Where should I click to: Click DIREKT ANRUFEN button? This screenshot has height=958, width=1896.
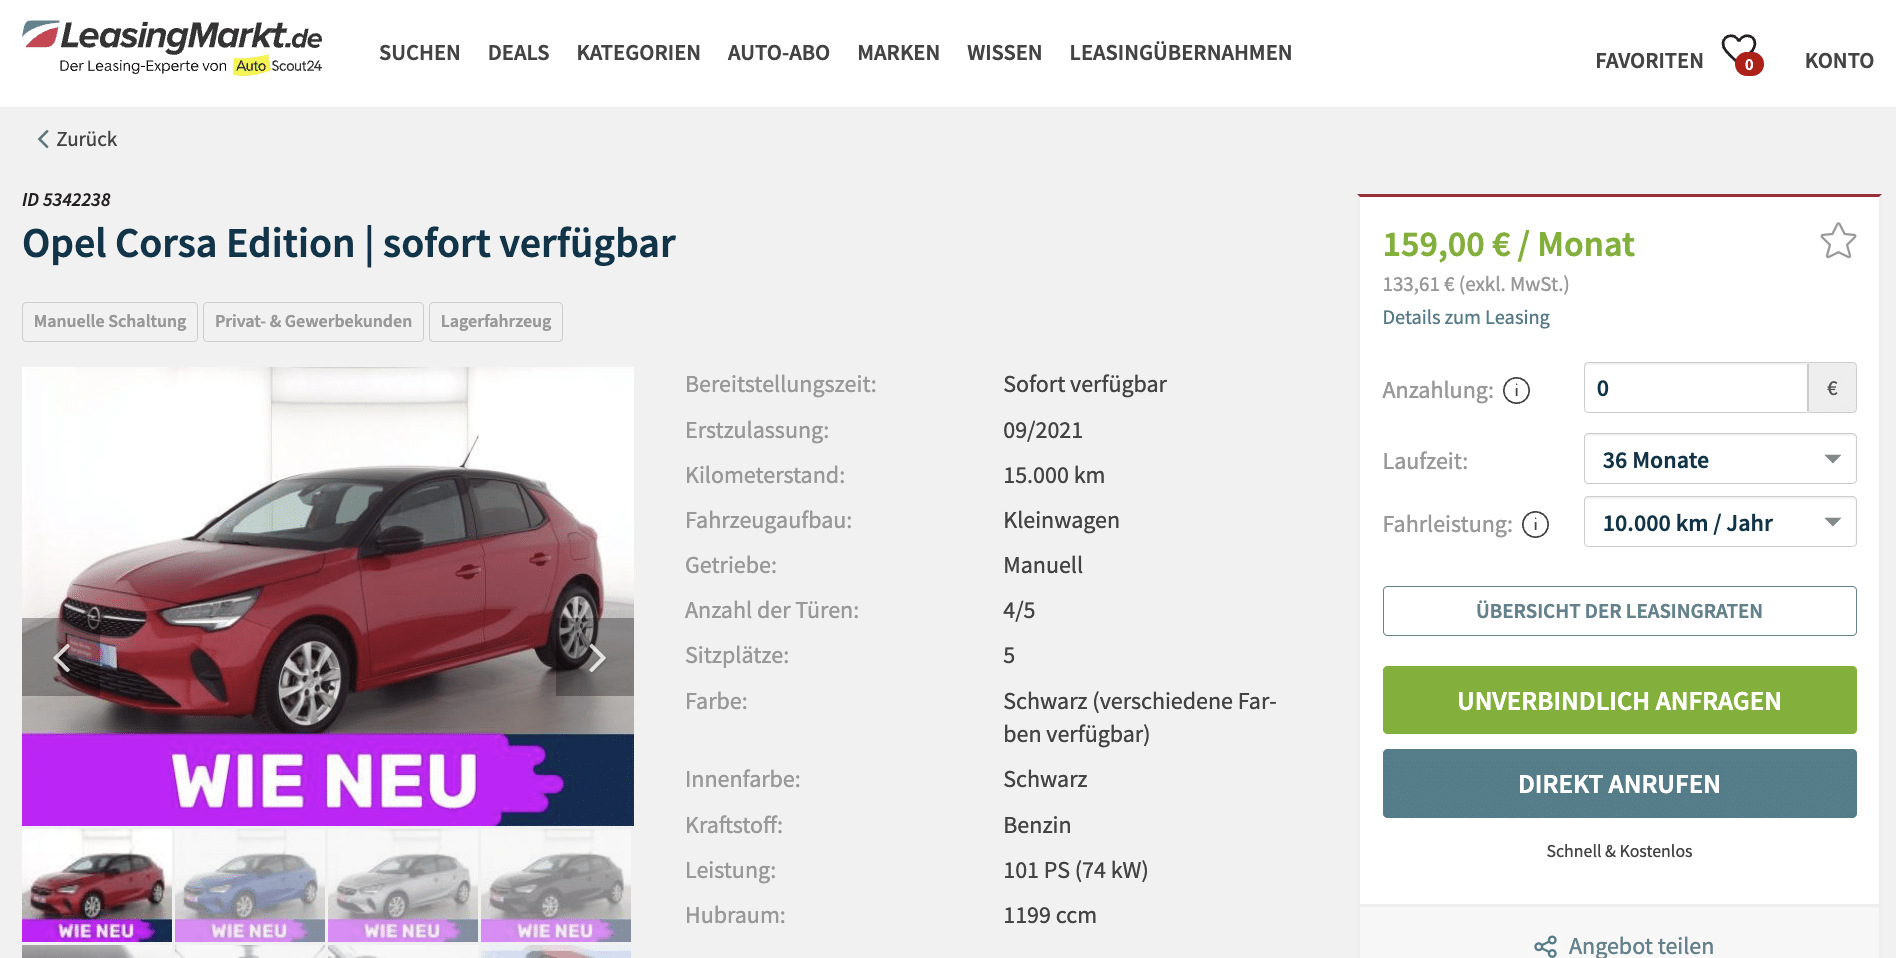click(1619, 784)
